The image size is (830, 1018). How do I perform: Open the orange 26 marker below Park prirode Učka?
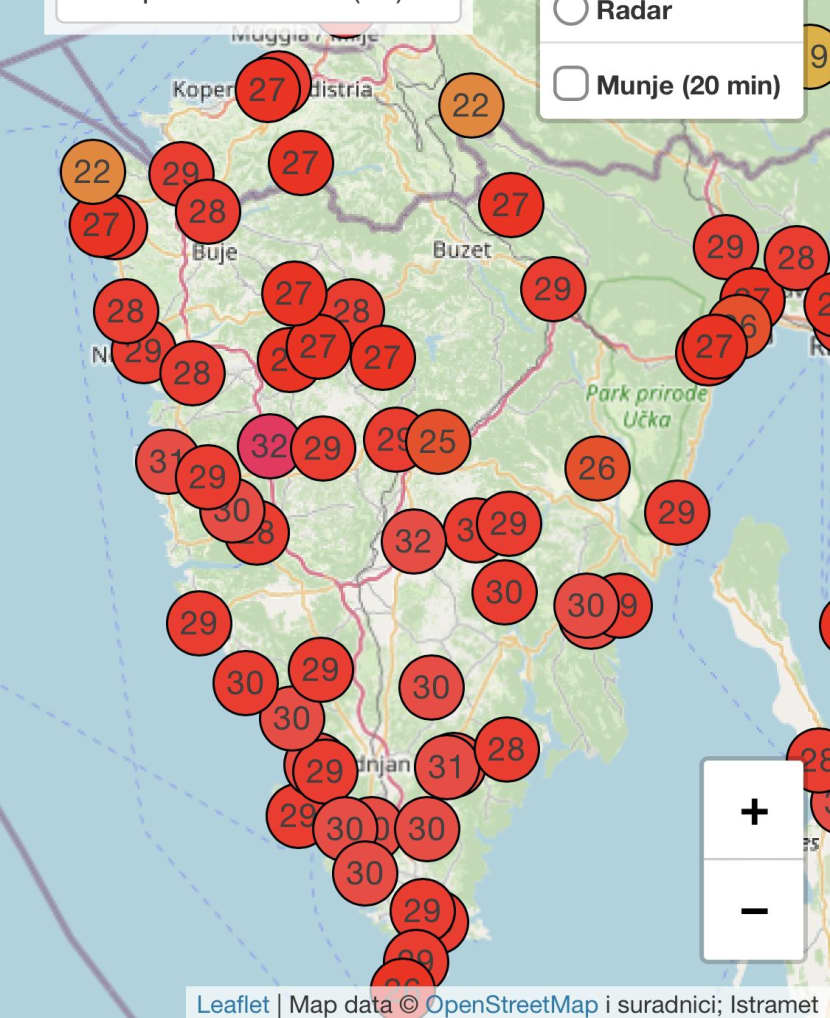pos(597,467)
